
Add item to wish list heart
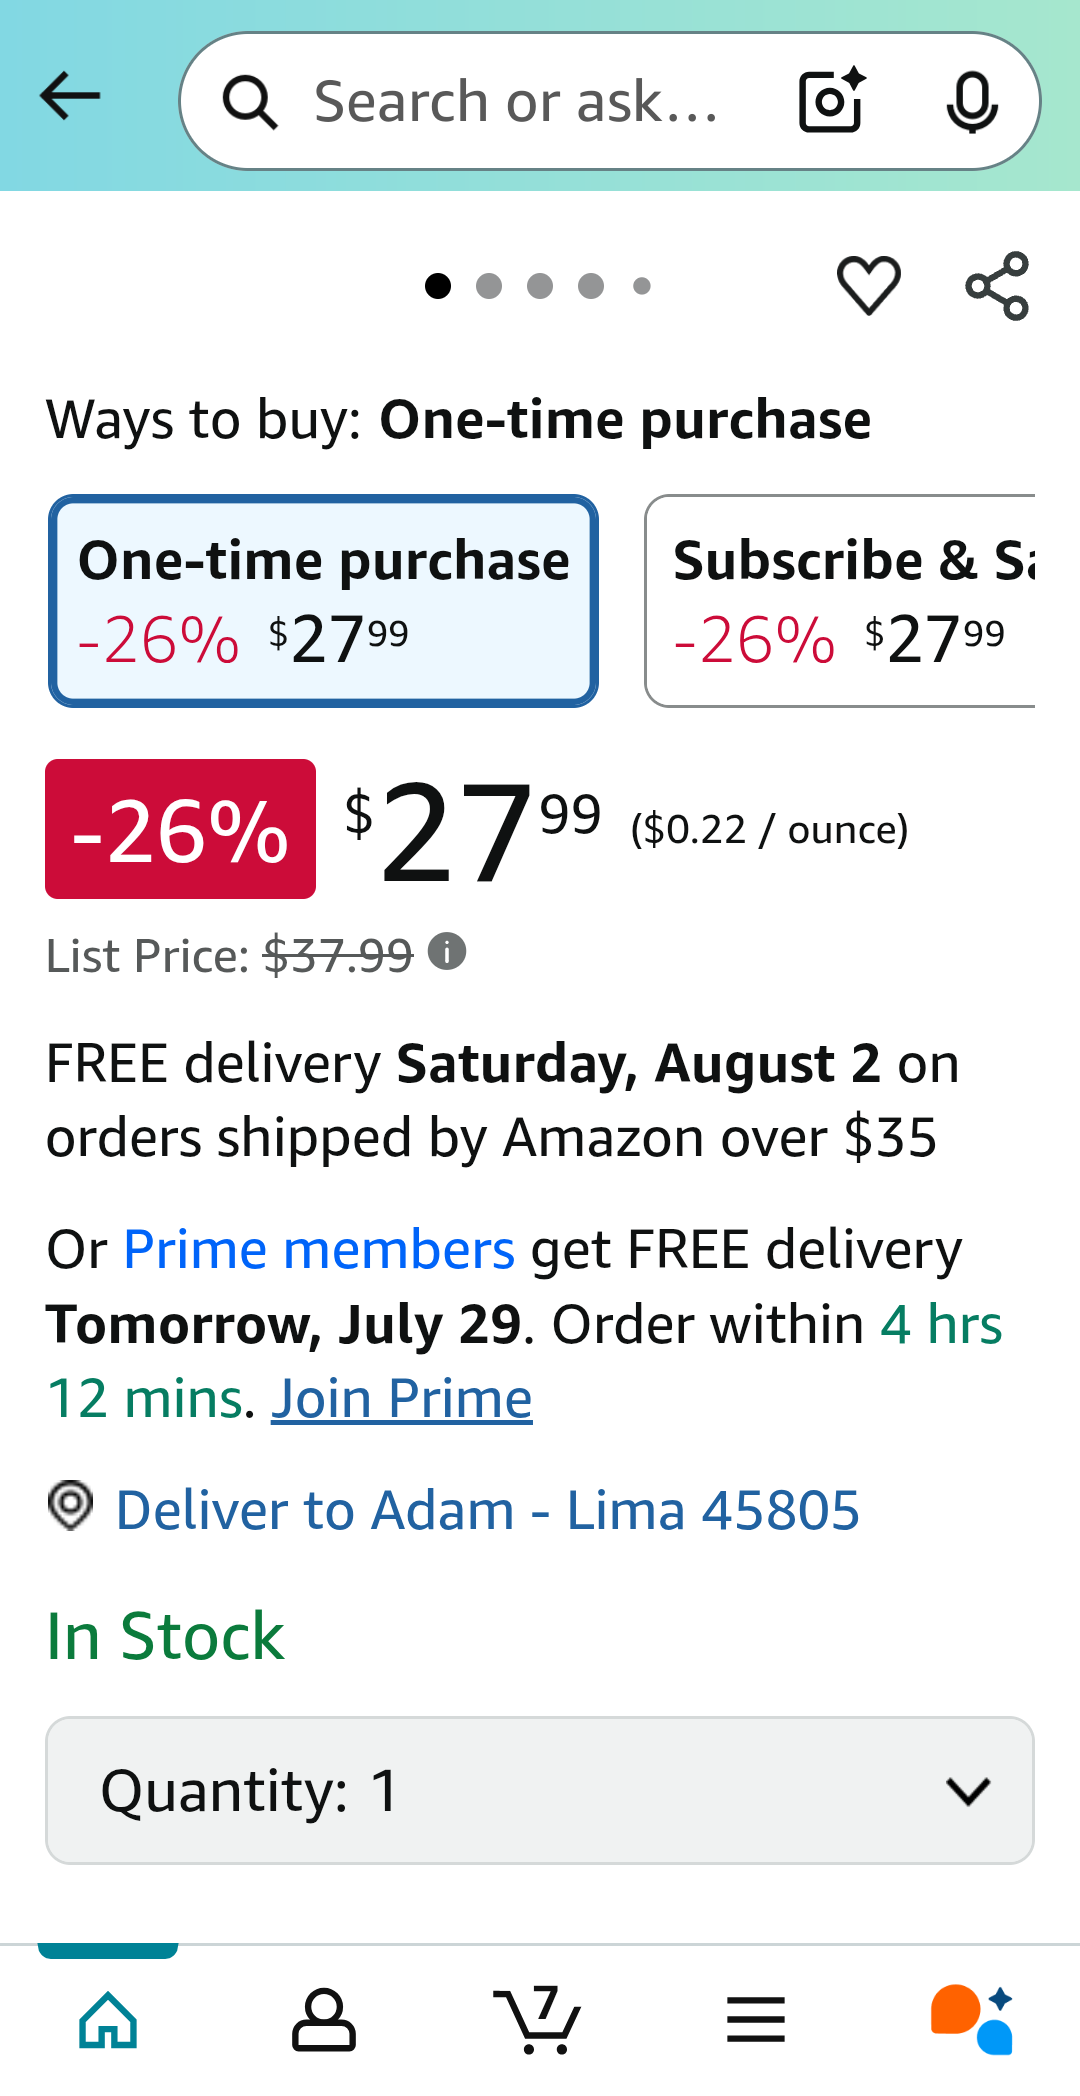pyautogui.click(x=868, y=286)
